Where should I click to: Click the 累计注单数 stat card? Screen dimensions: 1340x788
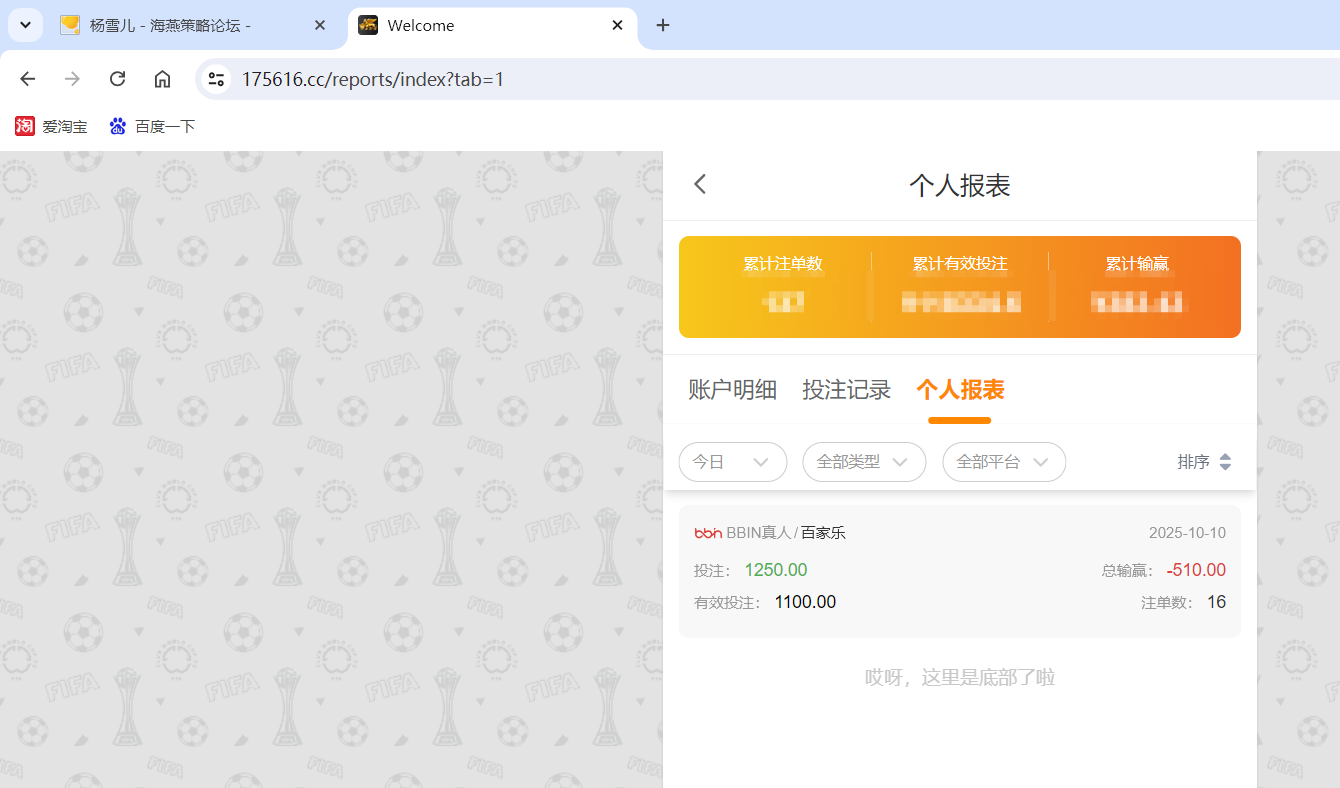[784, 285]
